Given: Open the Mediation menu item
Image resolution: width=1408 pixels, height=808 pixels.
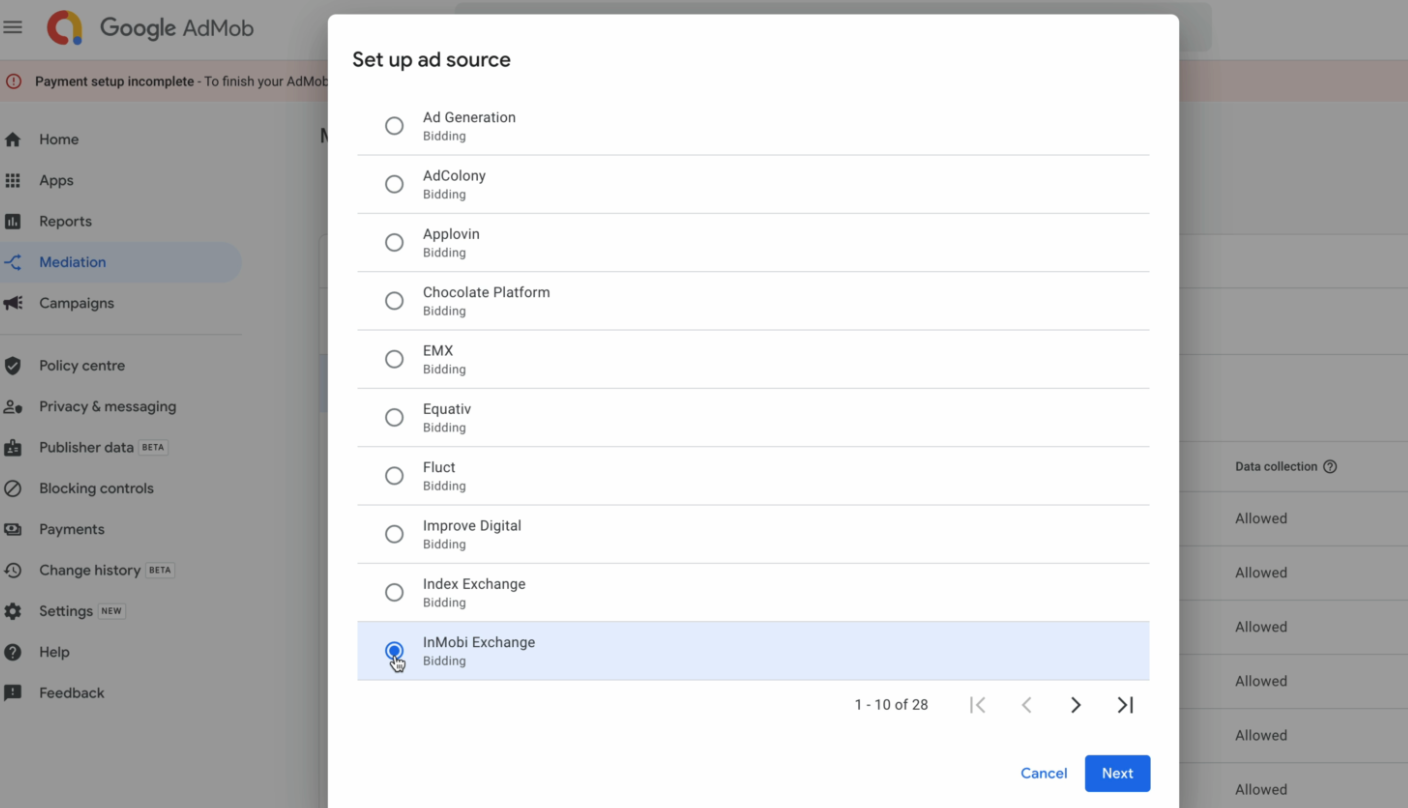Looking at the screenshot, I should [72, 262].
